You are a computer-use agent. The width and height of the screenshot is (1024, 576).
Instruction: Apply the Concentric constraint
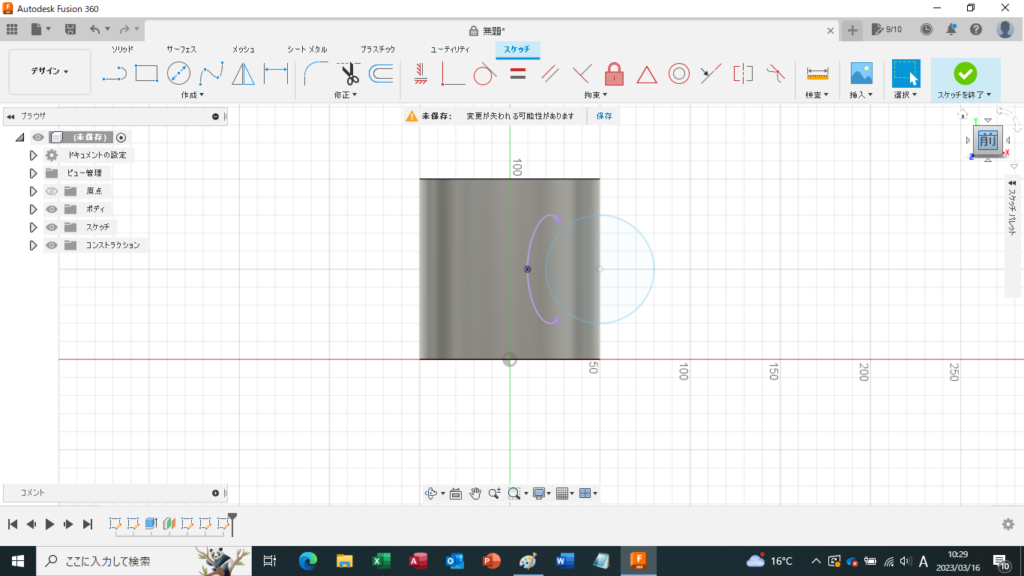679,74
